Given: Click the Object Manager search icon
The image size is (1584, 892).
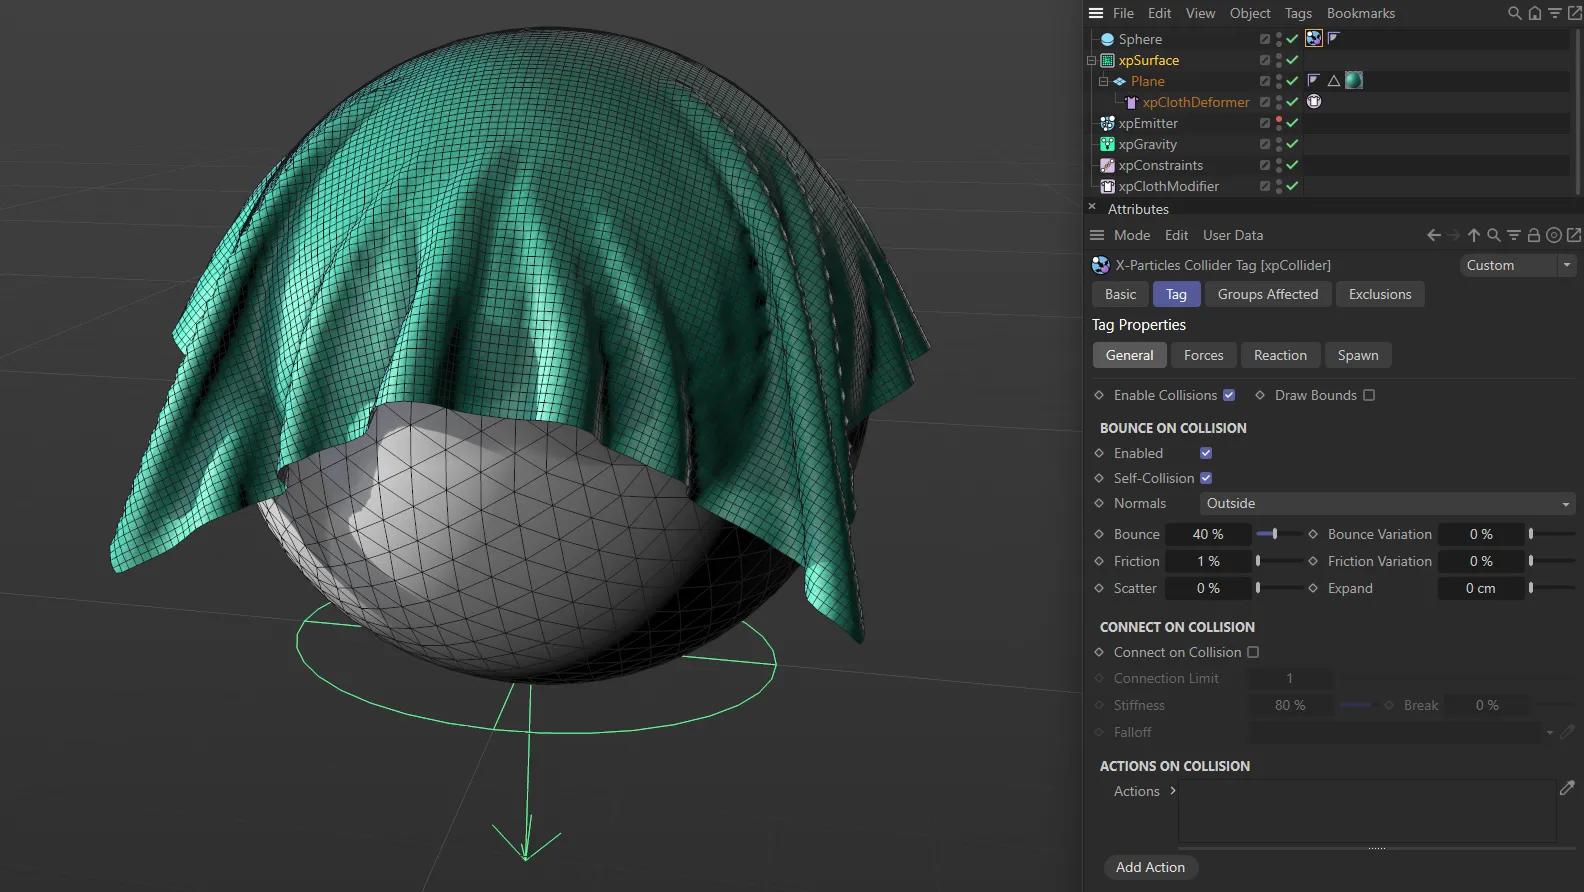Looking at the screenshot, I should point(1515,13).
